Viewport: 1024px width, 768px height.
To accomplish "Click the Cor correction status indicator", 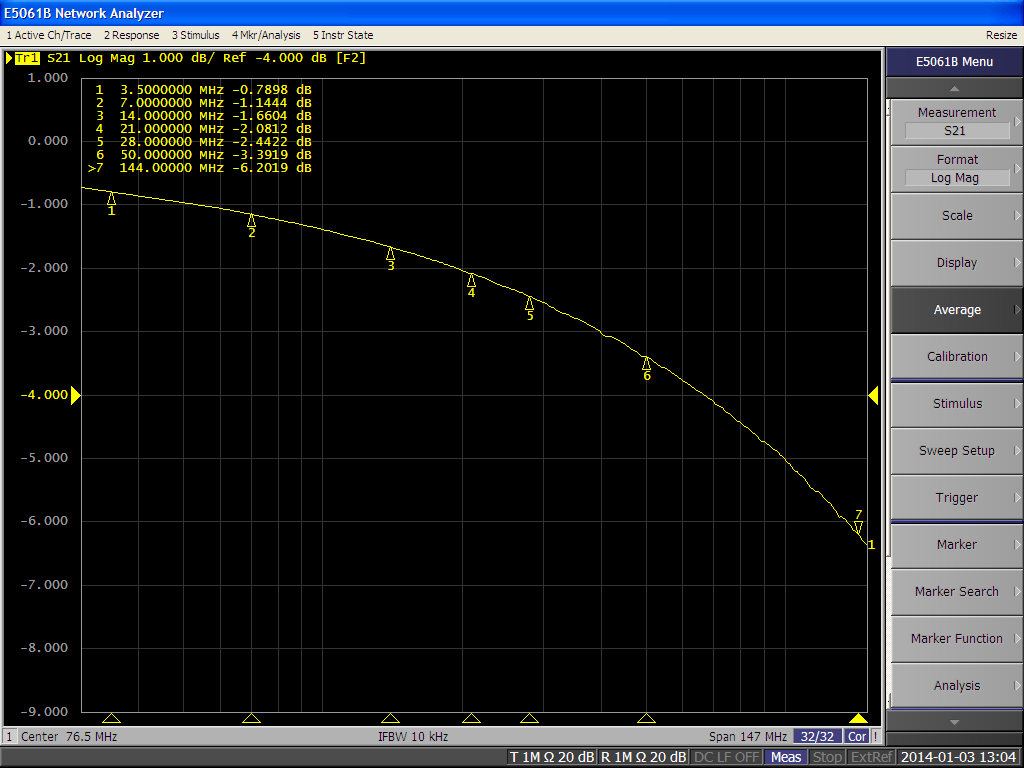I will click(857, 737).
